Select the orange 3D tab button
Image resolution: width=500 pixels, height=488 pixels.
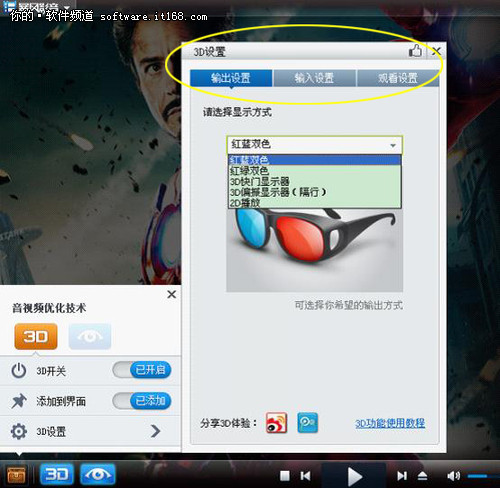pos(36,336)
